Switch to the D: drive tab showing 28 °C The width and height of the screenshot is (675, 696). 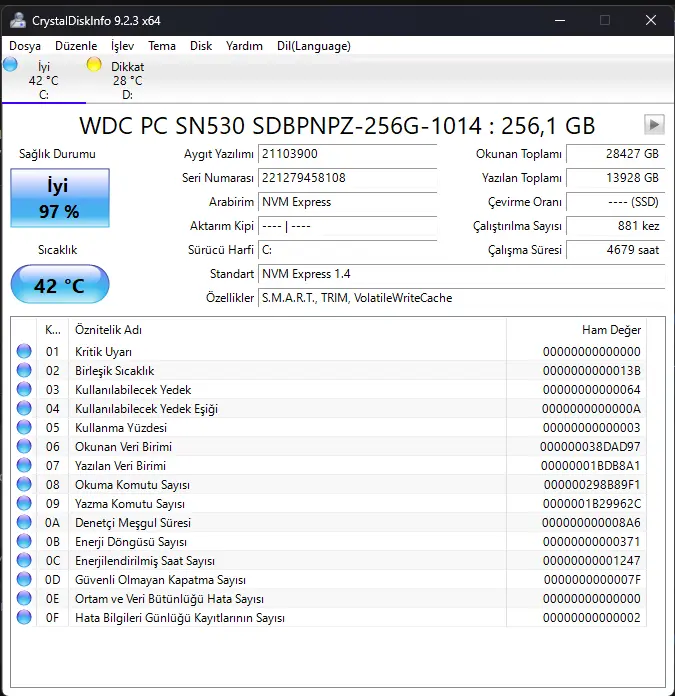click(x=127, y=80)
